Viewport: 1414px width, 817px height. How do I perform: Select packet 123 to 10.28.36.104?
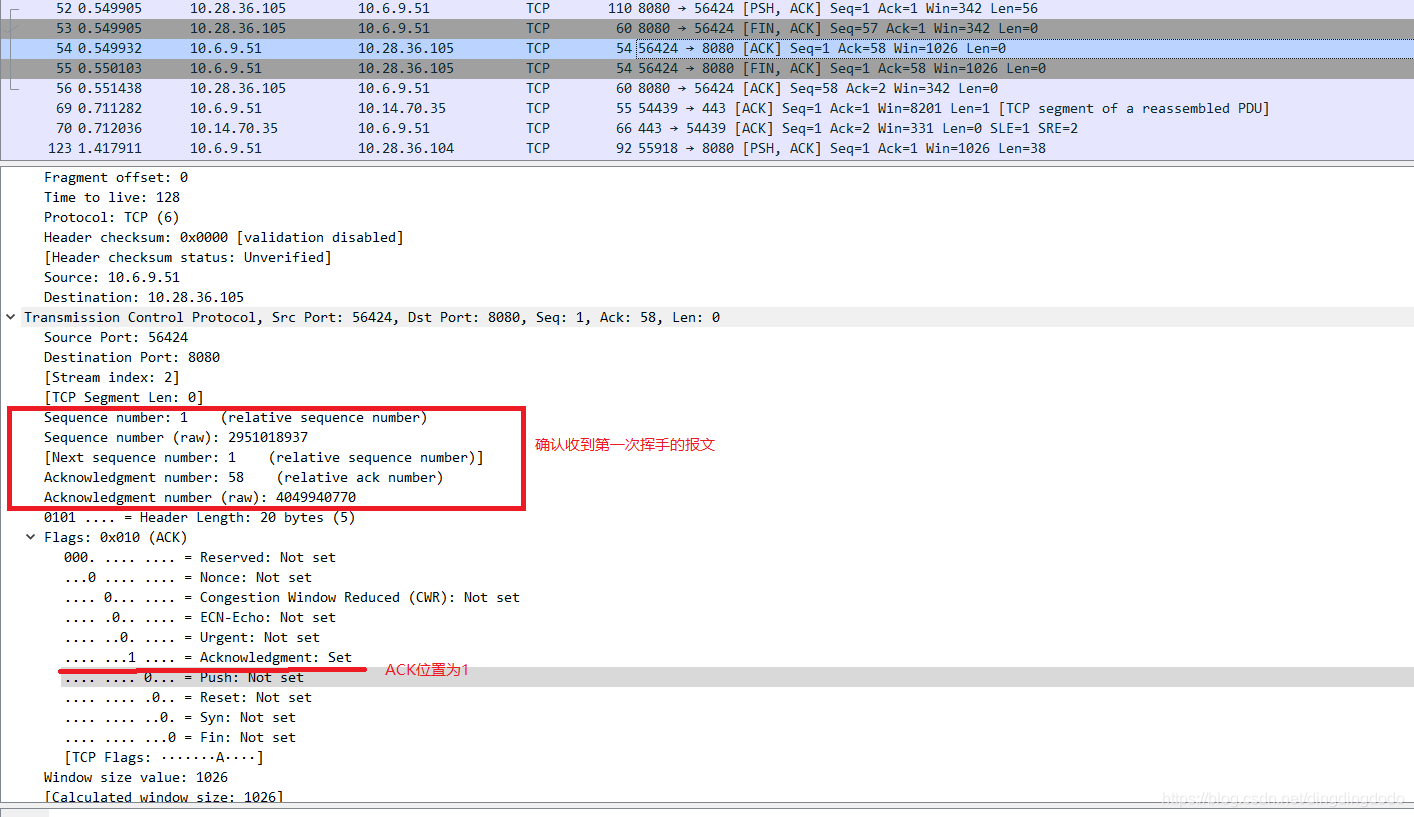pos(707,148)
